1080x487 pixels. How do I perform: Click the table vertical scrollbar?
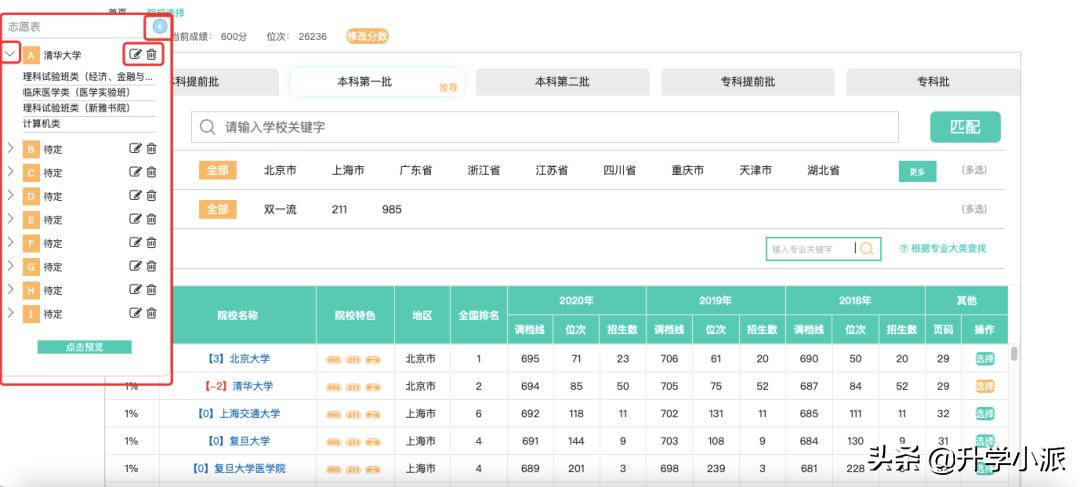pos(1014,354)
